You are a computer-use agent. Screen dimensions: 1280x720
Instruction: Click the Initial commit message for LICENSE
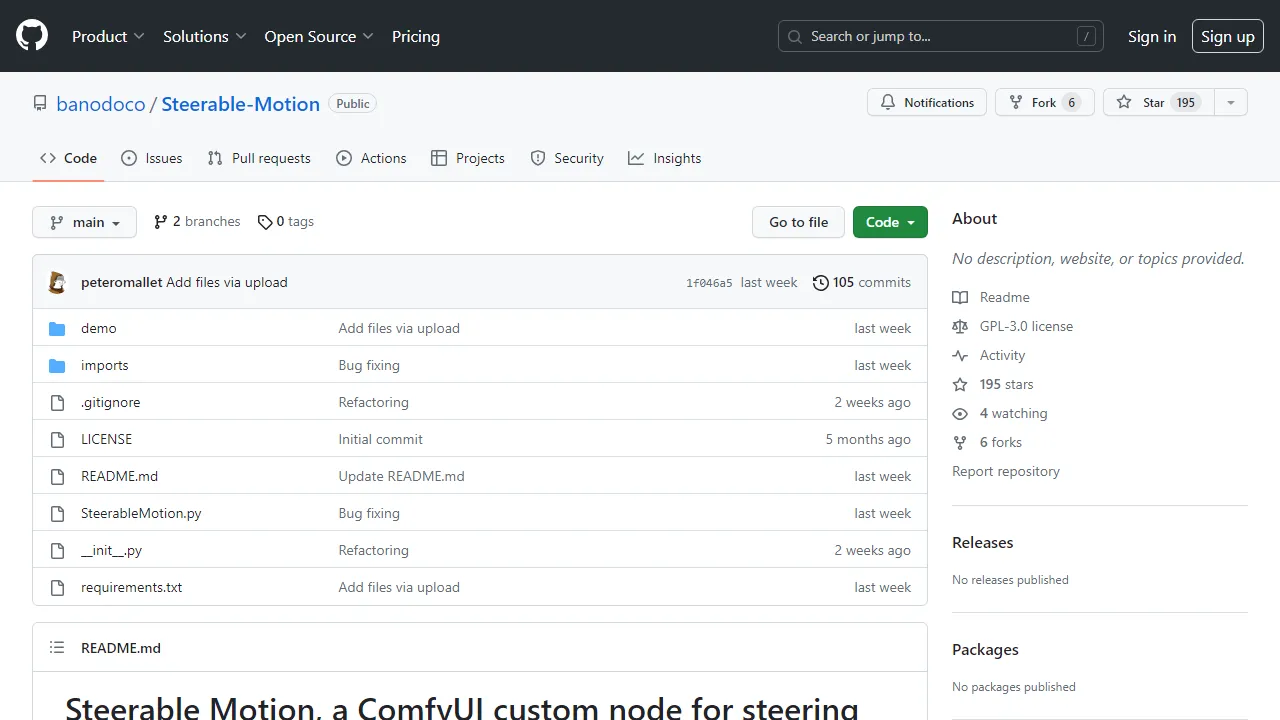point(381,439)
